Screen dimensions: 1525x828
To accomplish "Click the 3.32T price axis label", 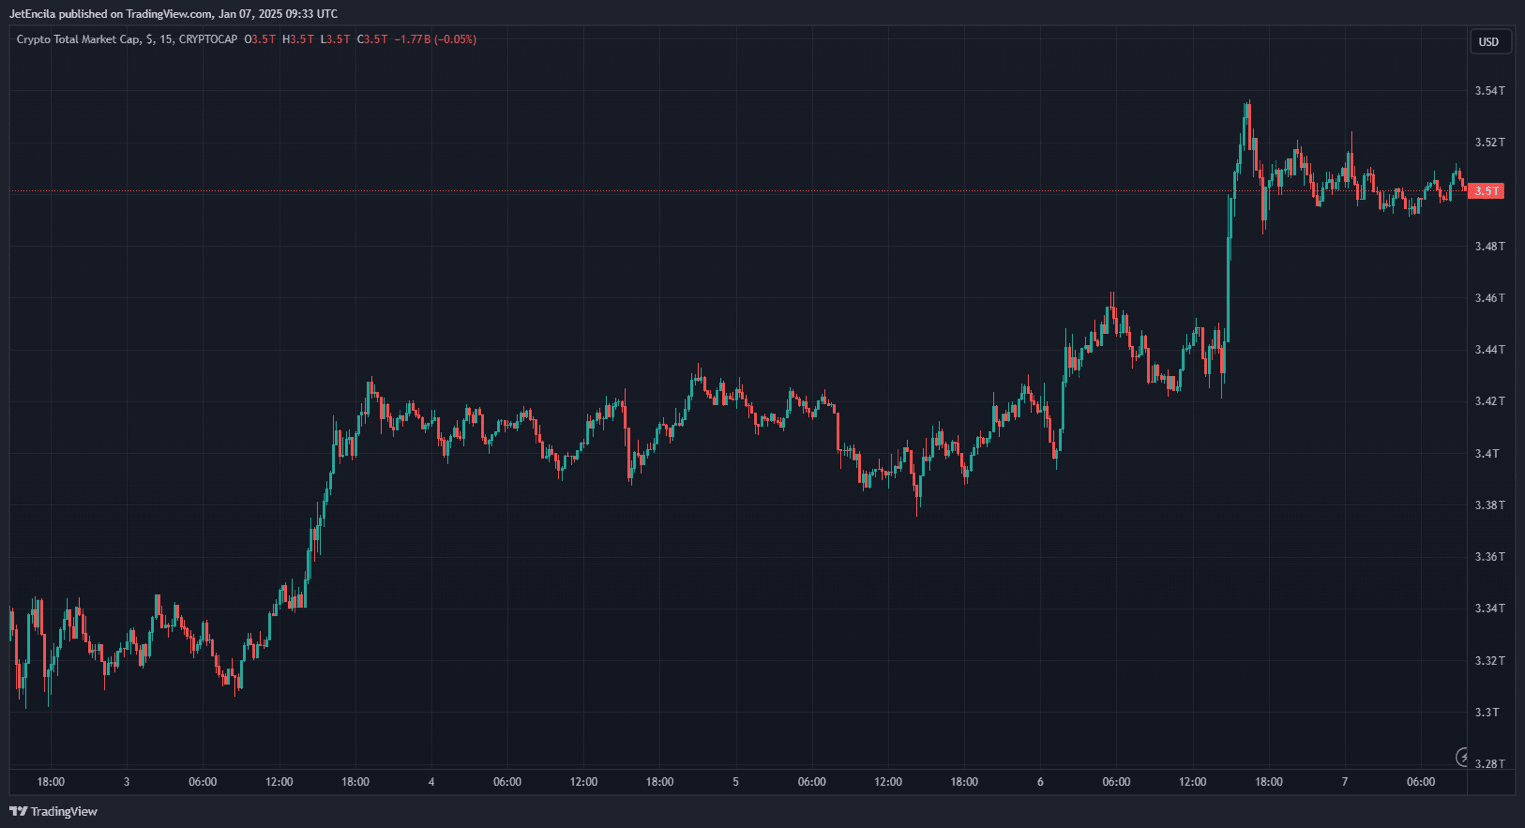I will pyautogui.click(x=1489, y=661).
